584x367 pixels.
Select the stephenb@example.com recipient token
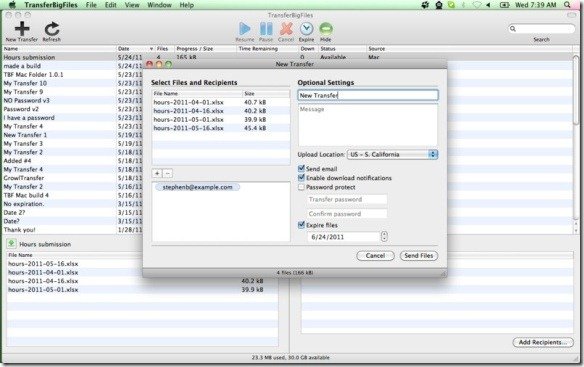click(197, 187)
